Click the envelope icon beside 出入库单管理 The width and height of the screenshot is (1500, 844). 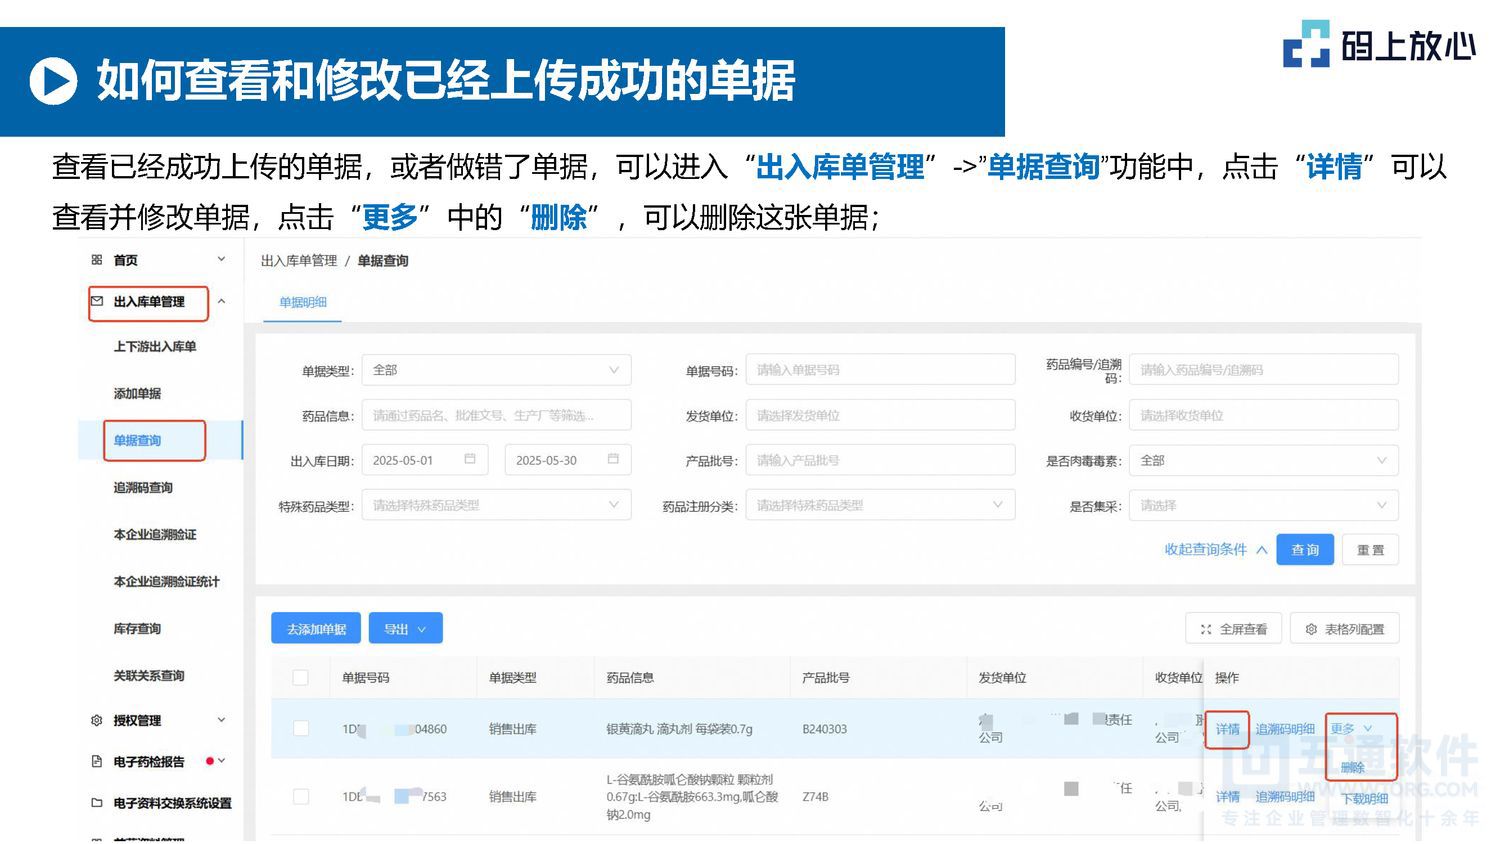pyautogui.click(x=97, y=299)
